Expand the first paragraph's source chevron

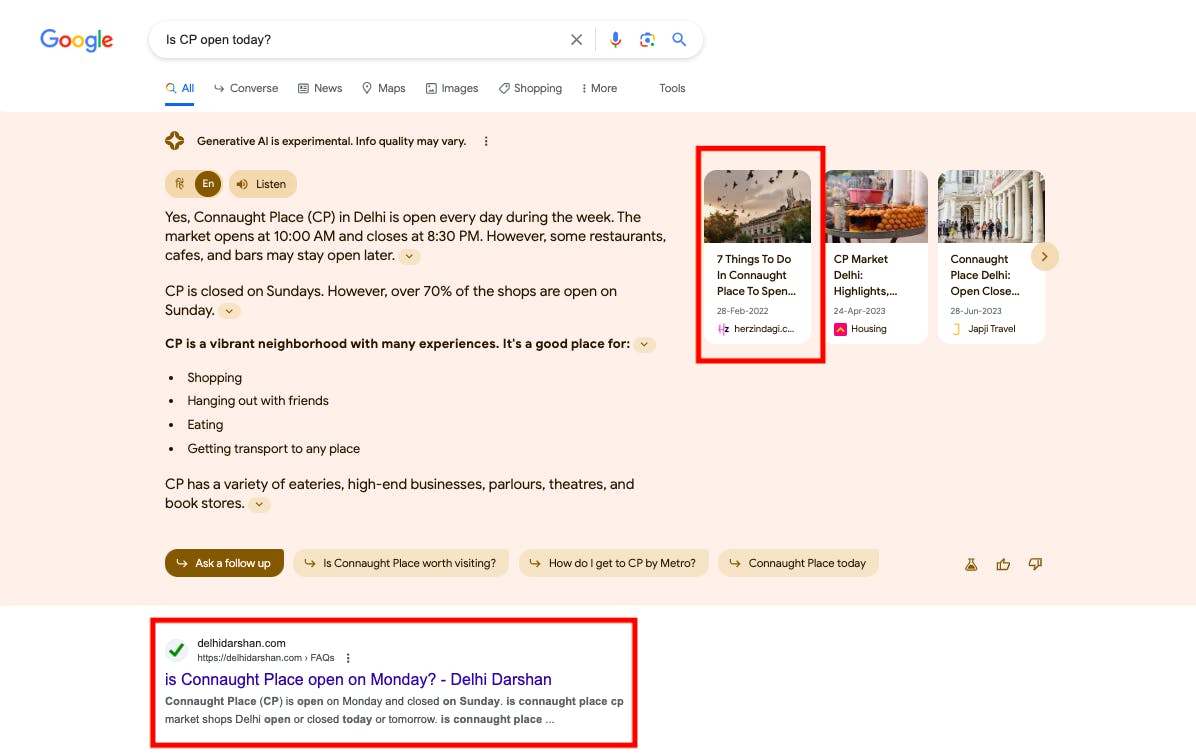pos(409,257)
